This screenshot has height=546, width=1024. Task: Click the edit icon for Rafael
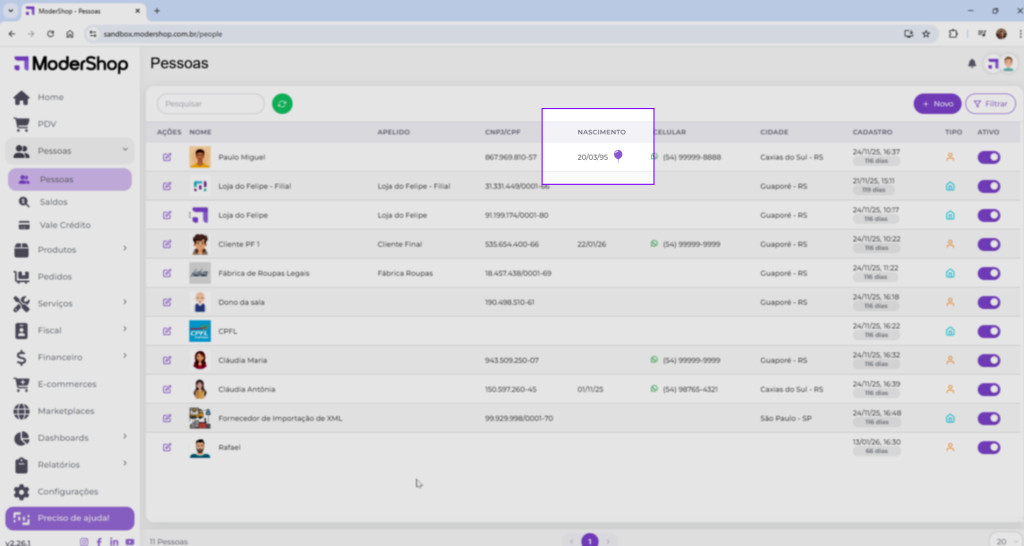click(x=167, y=448)
